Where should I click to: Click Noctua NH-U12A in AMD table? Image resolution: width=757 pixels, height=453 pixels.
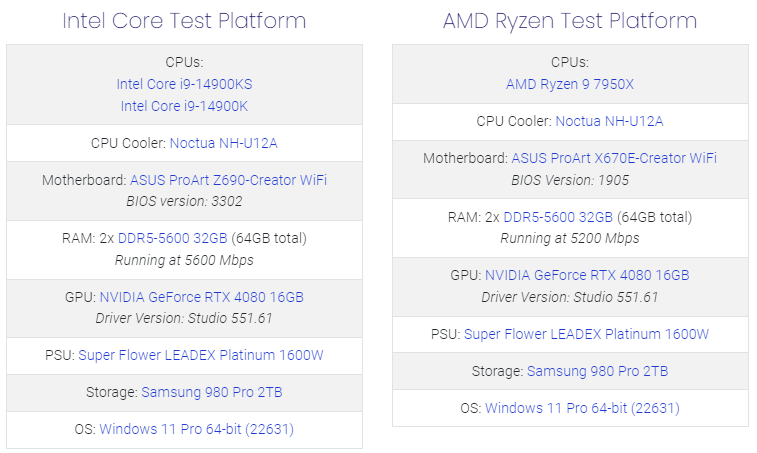[x=609, y=121]
